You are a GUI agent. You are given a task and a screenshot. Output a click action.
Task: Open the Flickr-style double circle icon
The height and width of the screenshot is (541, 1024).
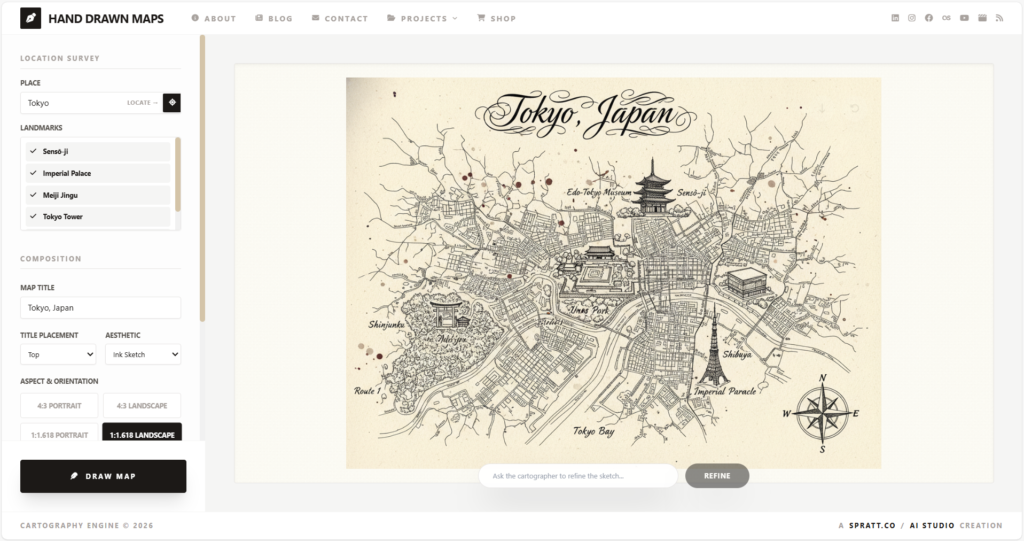point(946,18)
